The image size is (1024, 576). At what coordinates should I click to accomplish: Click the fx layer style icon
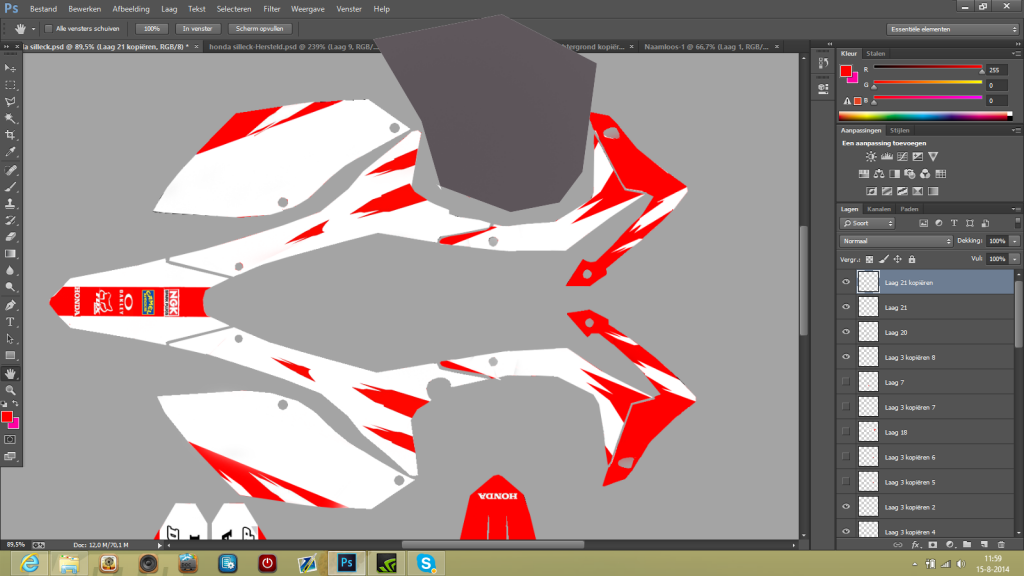point(915,545)
